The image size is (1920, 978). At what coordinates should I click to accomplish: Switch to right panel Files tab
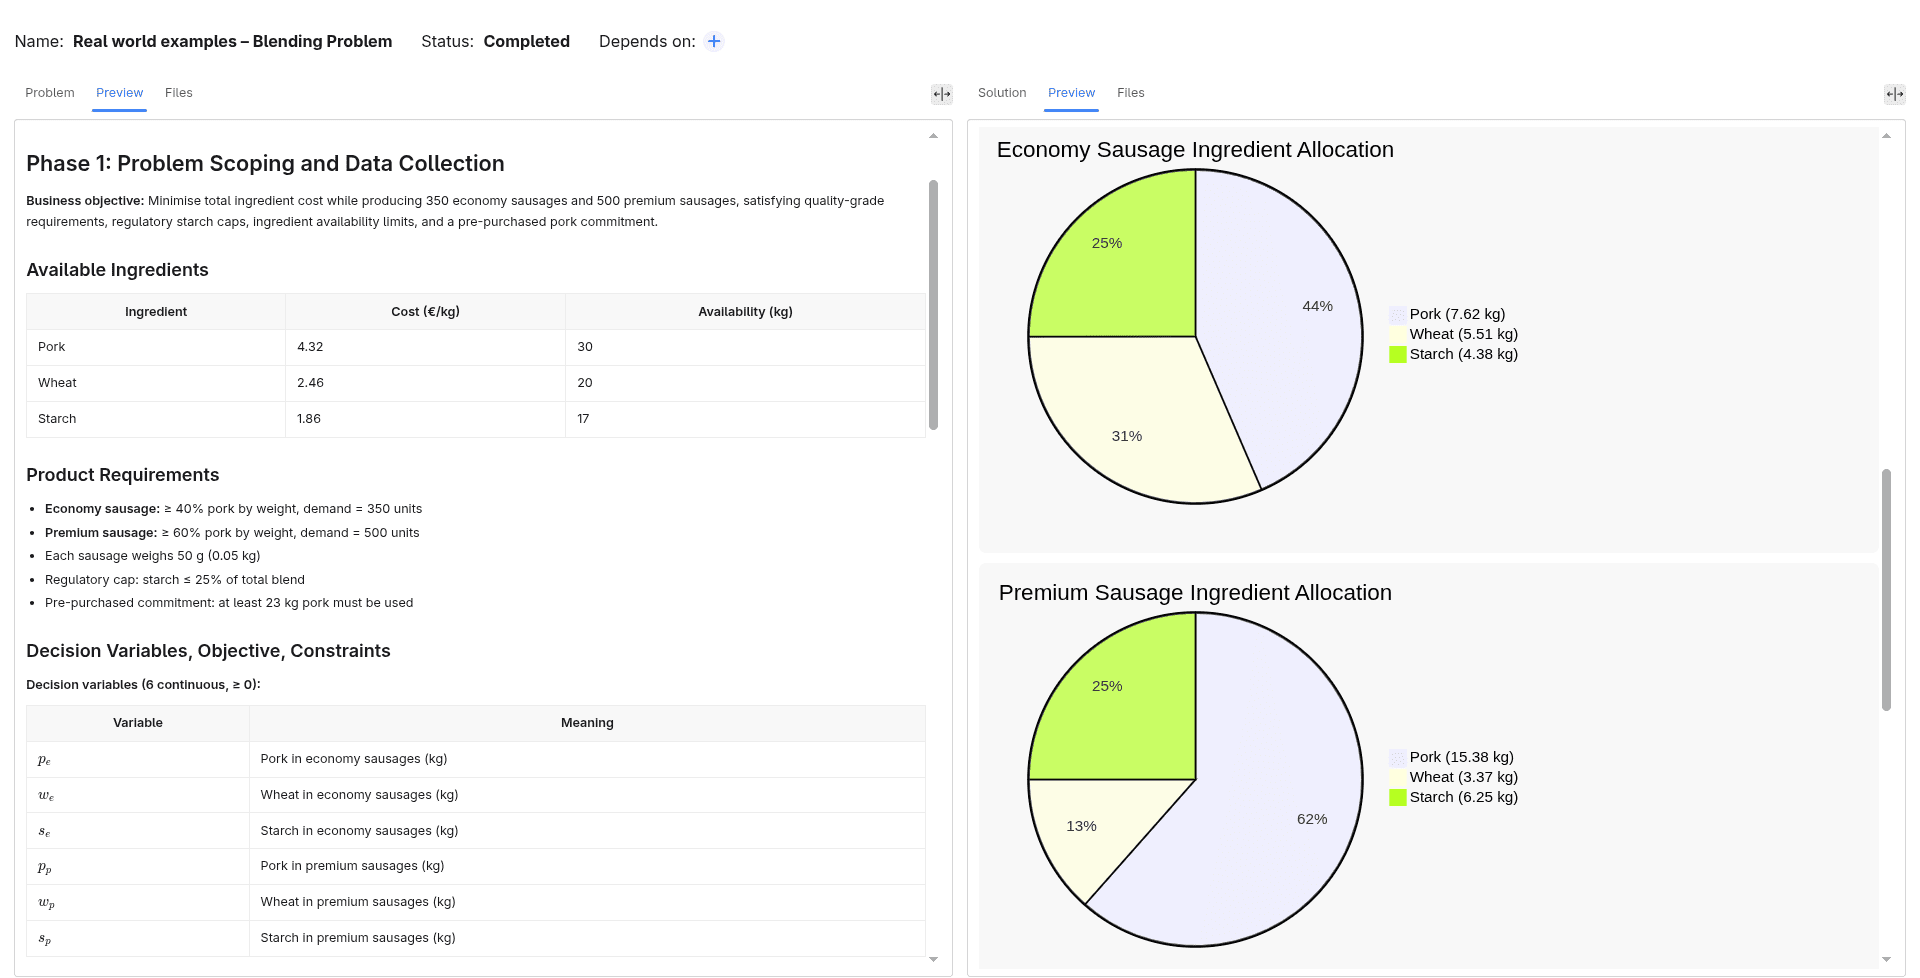(1131, 93)
